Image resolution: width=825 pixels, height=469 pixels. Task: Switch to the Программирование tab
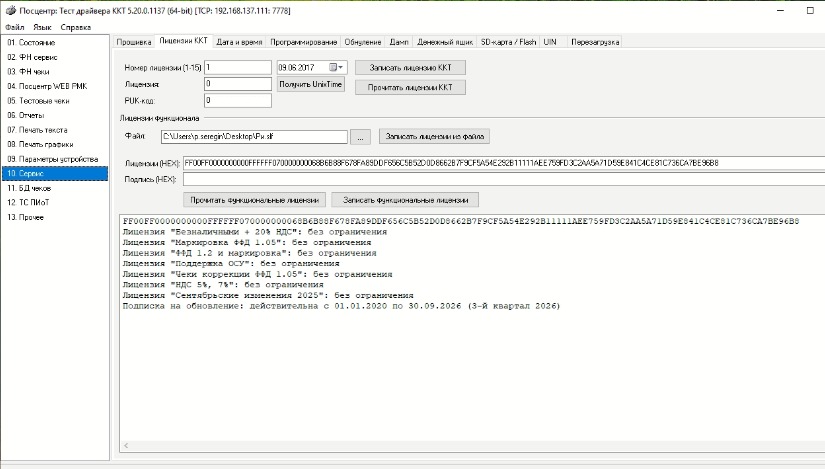point(304,42)
